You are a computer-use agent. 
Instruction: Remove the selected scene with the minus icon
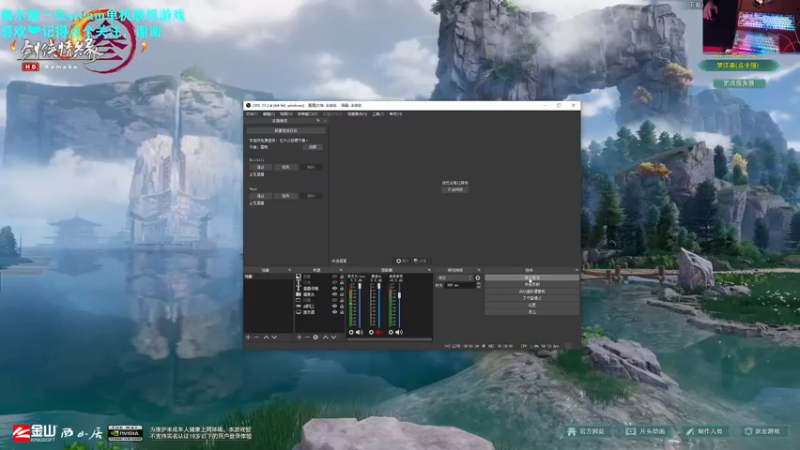(x=256, y=337)
